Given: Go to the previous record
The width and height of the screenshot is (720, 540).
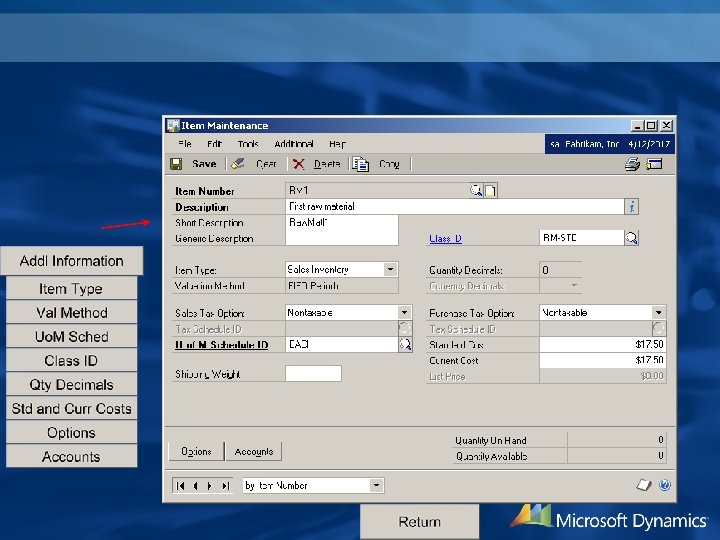Looking at the screenshot, I should pyautogui.click(x=196, y=485).
